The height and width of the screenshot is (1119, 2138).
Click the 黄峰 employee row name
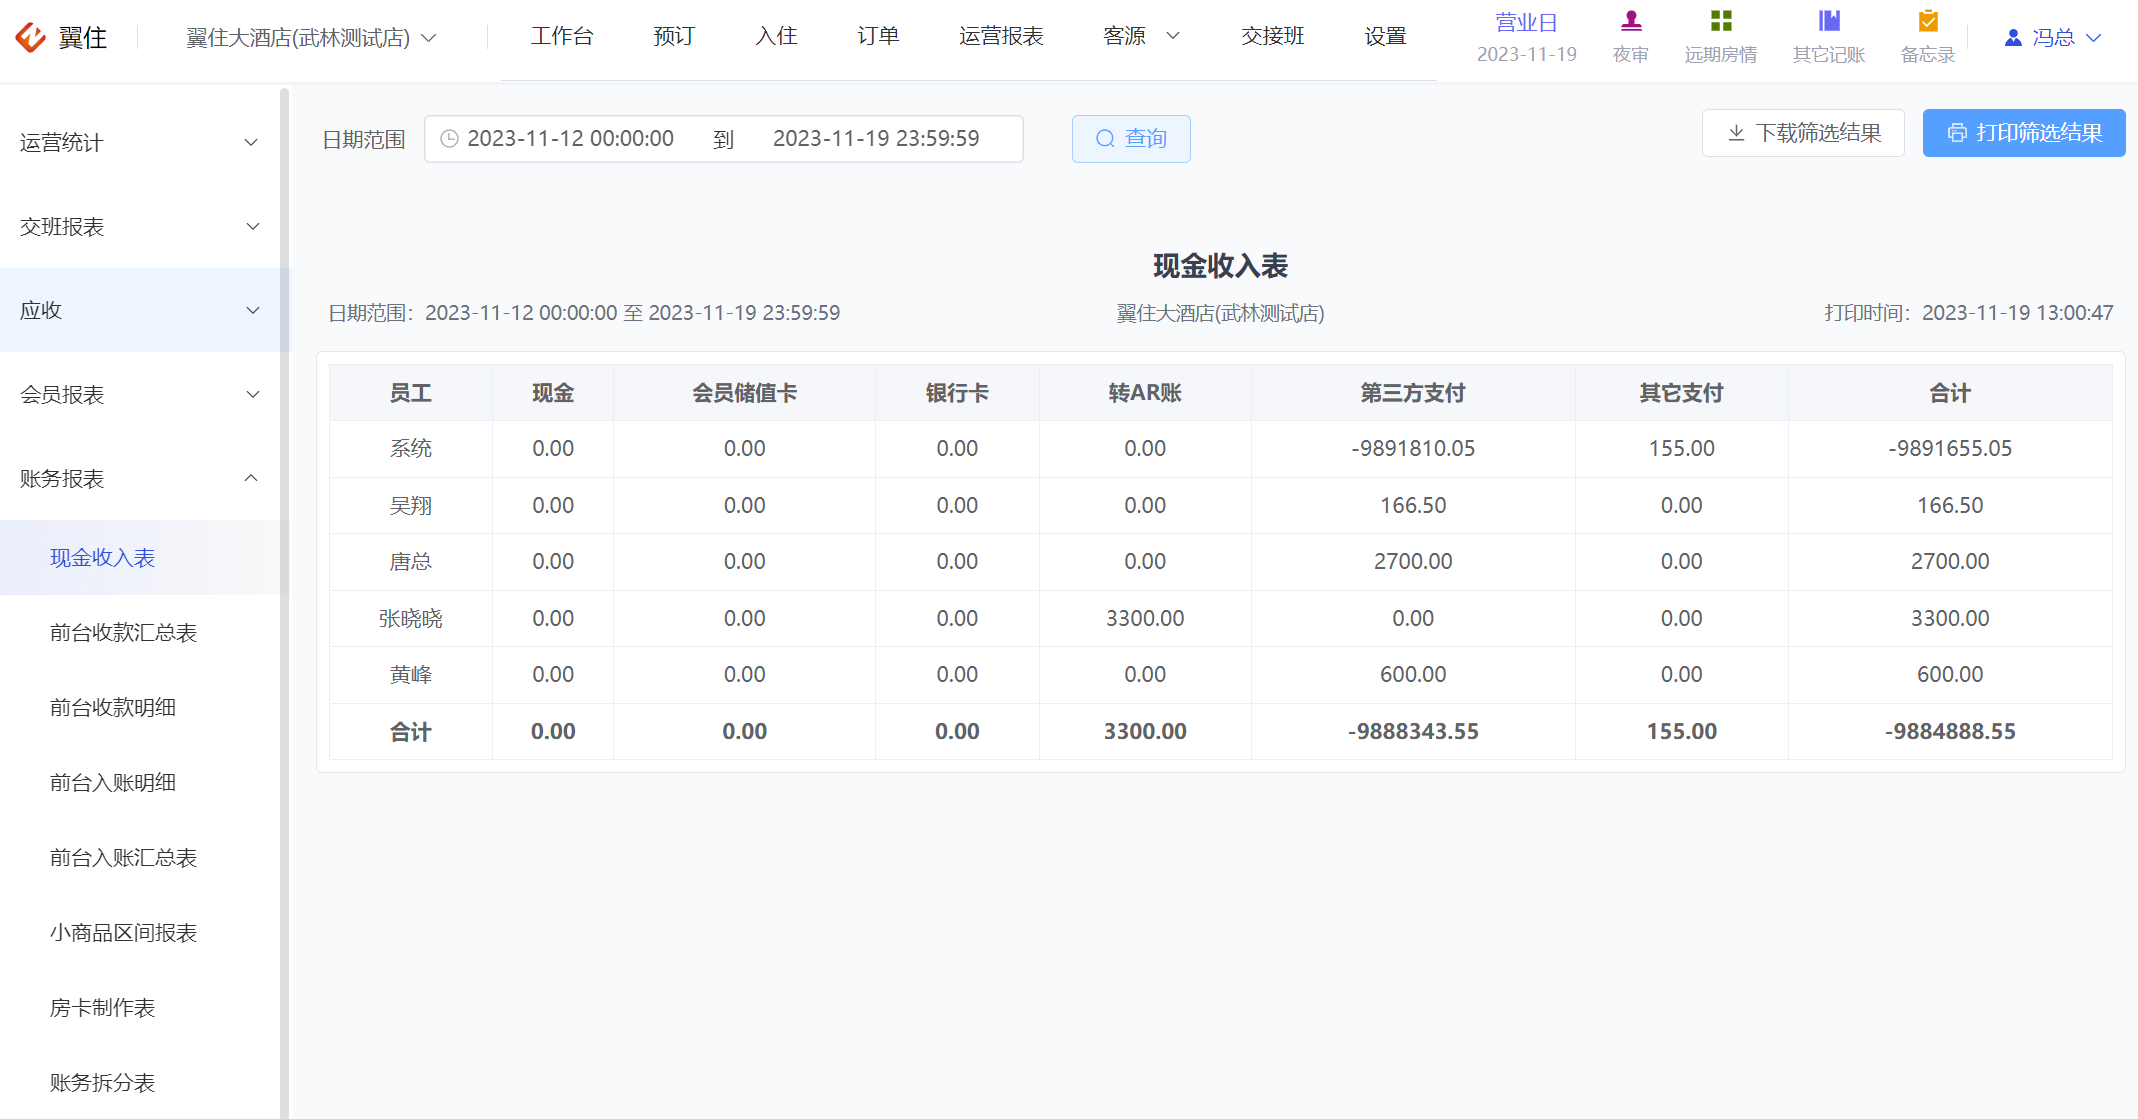click(x=411, y=674)
